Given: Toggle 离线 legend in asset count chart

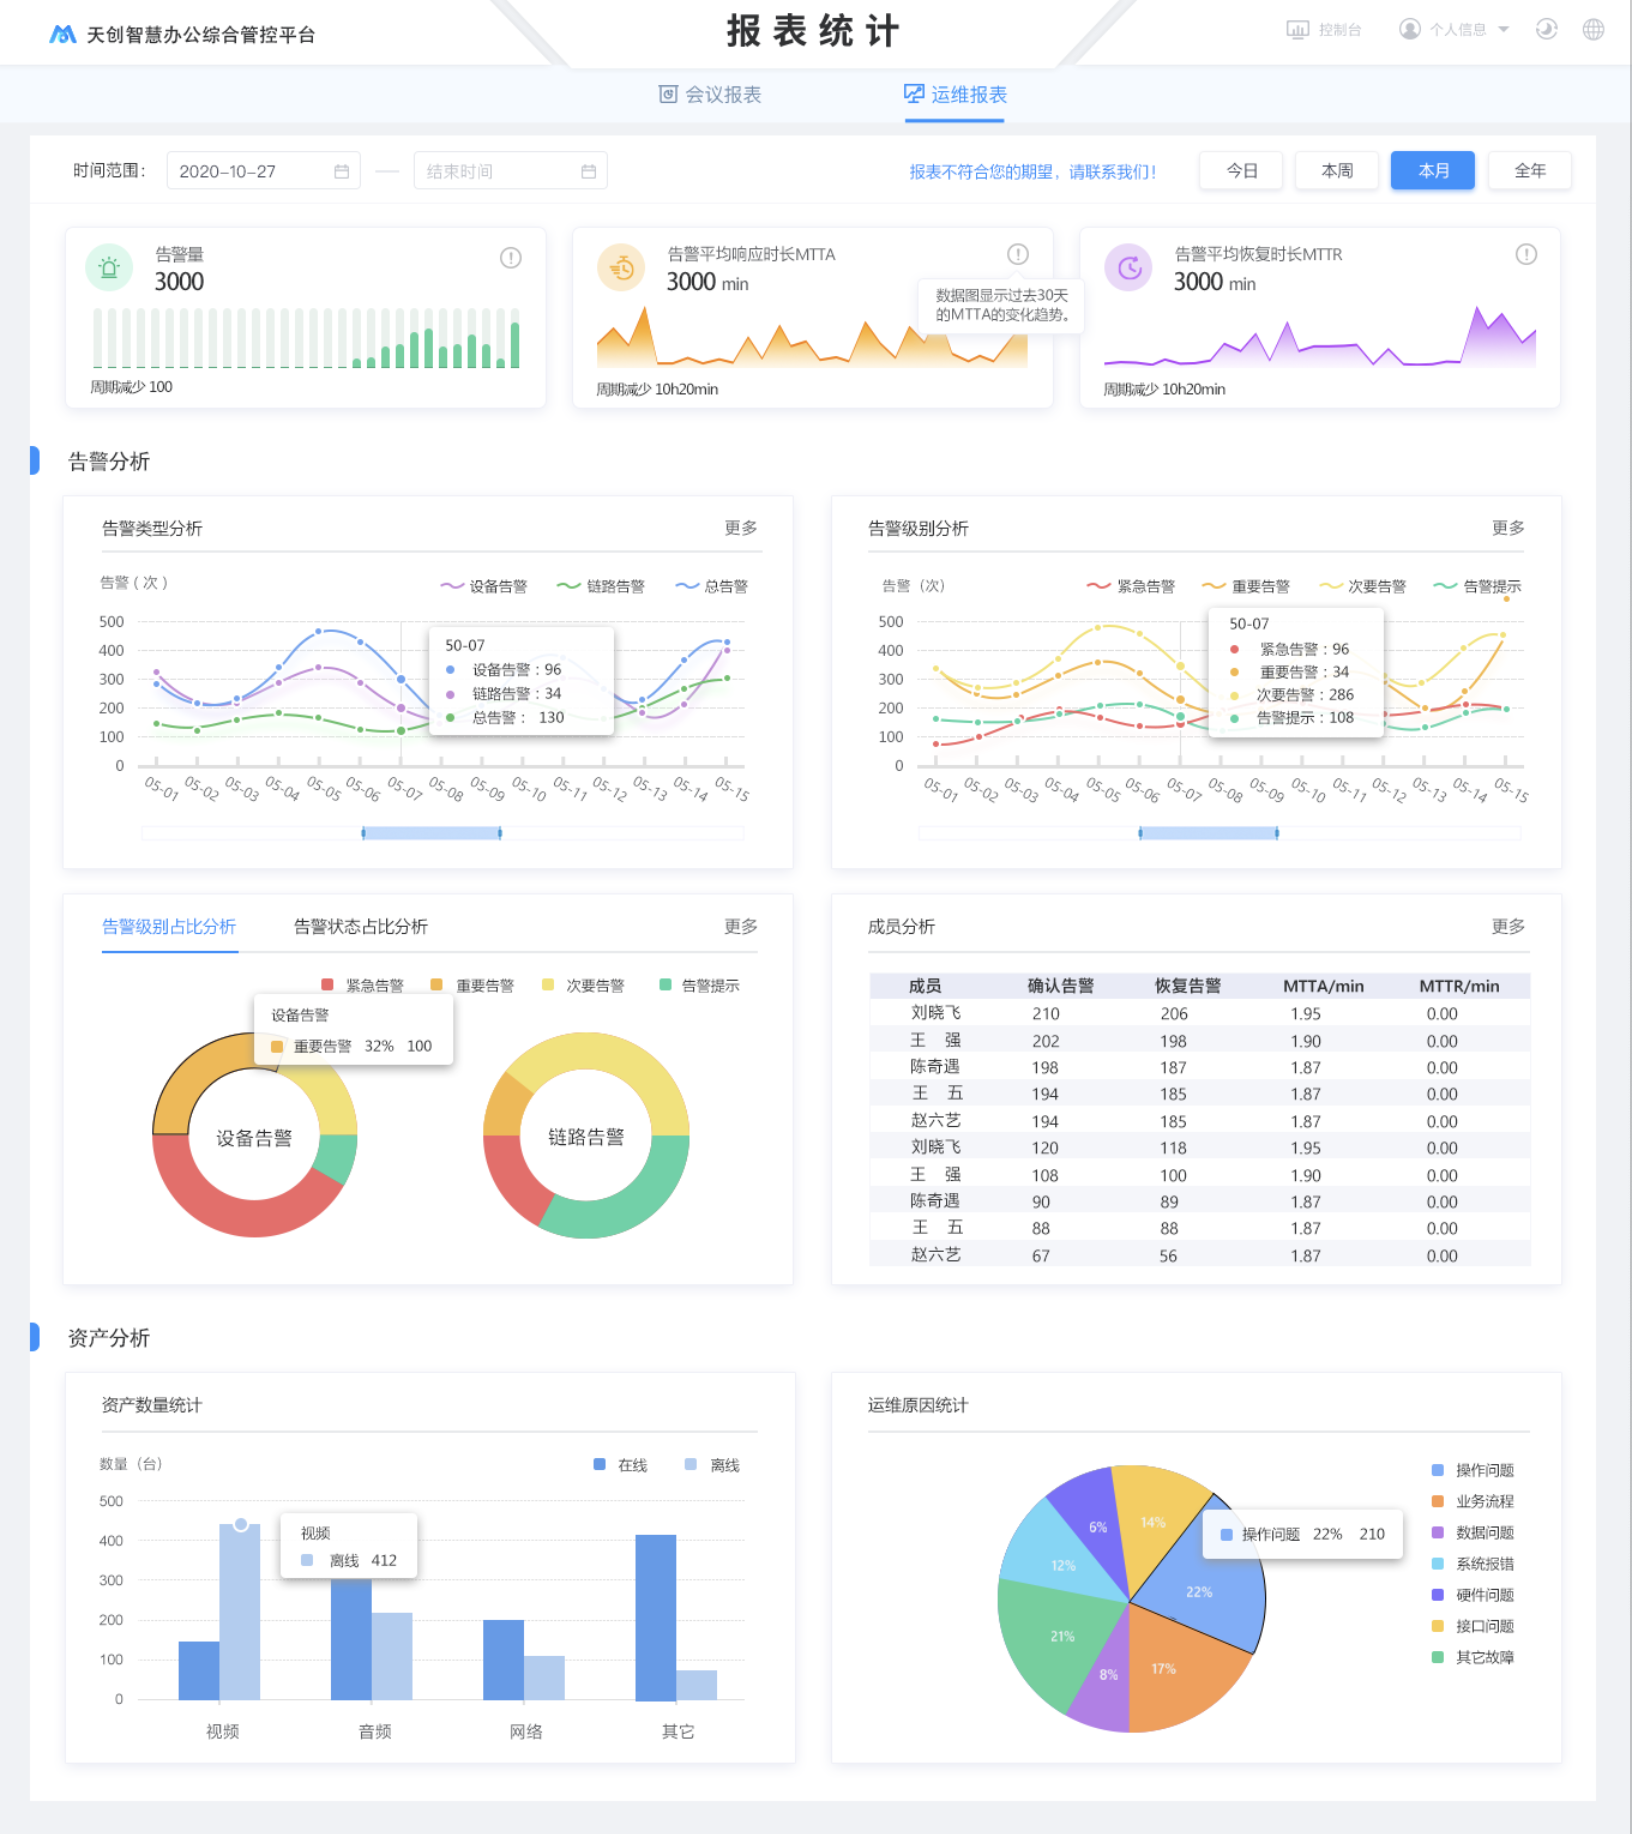Looking at the screenshot, I should pos(712,1465).
